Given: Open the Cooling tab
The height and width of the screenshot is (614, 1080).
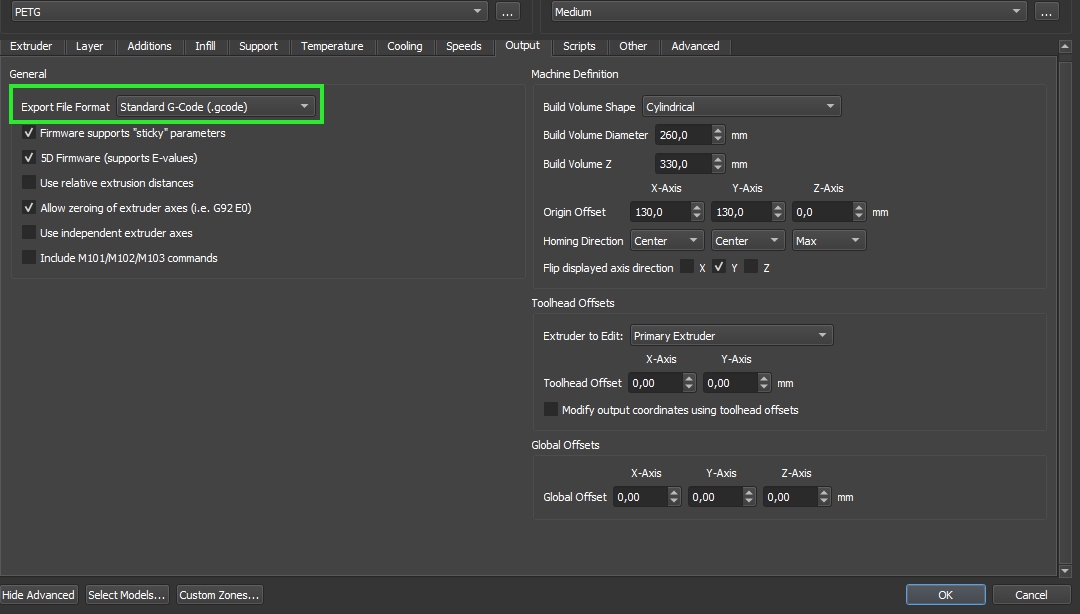Looking at the screenshot, I should (x=404, y=46).
